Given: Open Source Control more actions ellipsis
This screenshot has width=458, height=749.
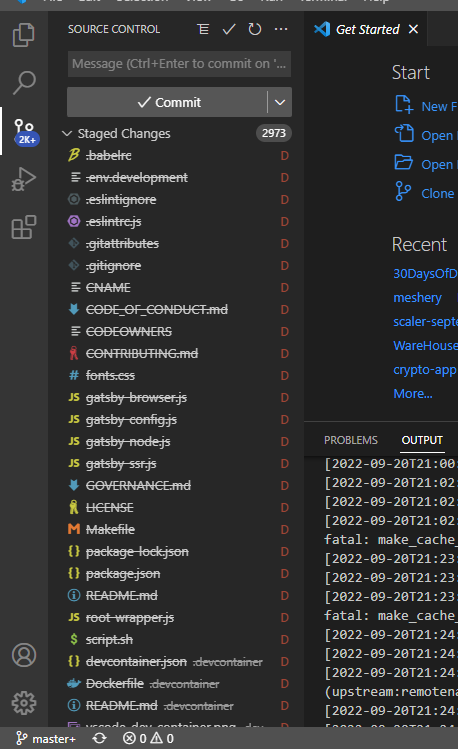Looking at the screenshot, I should (281, 30).
